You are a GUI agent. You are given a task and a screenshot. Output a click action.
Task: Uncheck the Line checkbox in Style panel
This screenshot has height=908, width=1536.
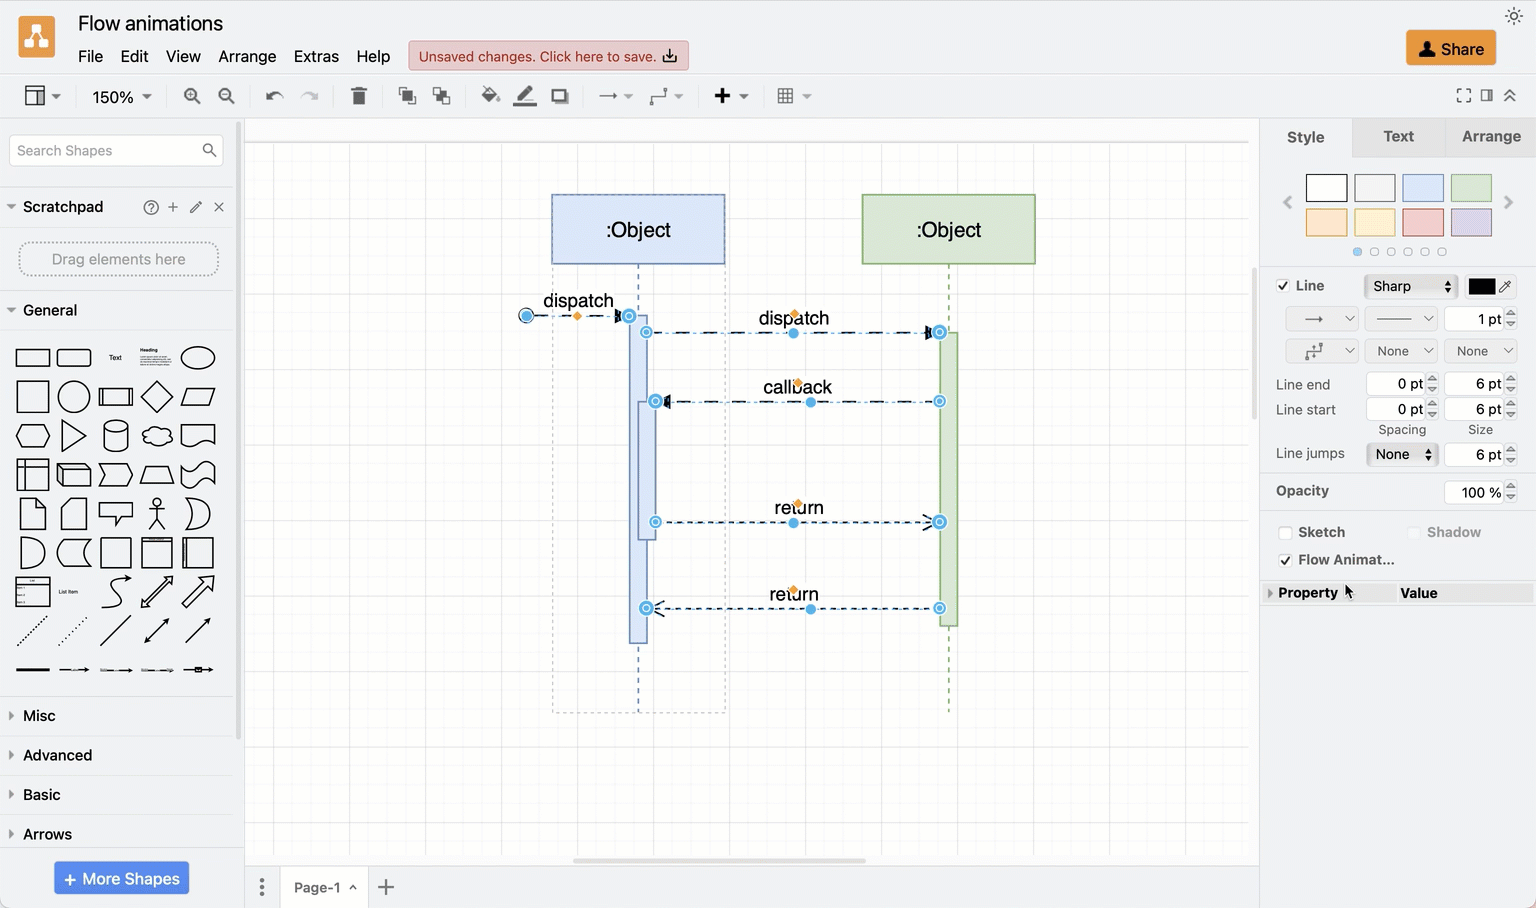point(1283,285)
